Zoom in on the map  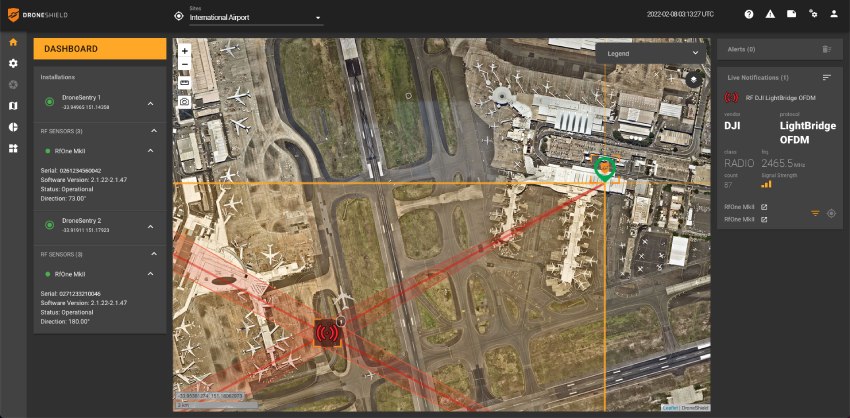pos(185,50)
